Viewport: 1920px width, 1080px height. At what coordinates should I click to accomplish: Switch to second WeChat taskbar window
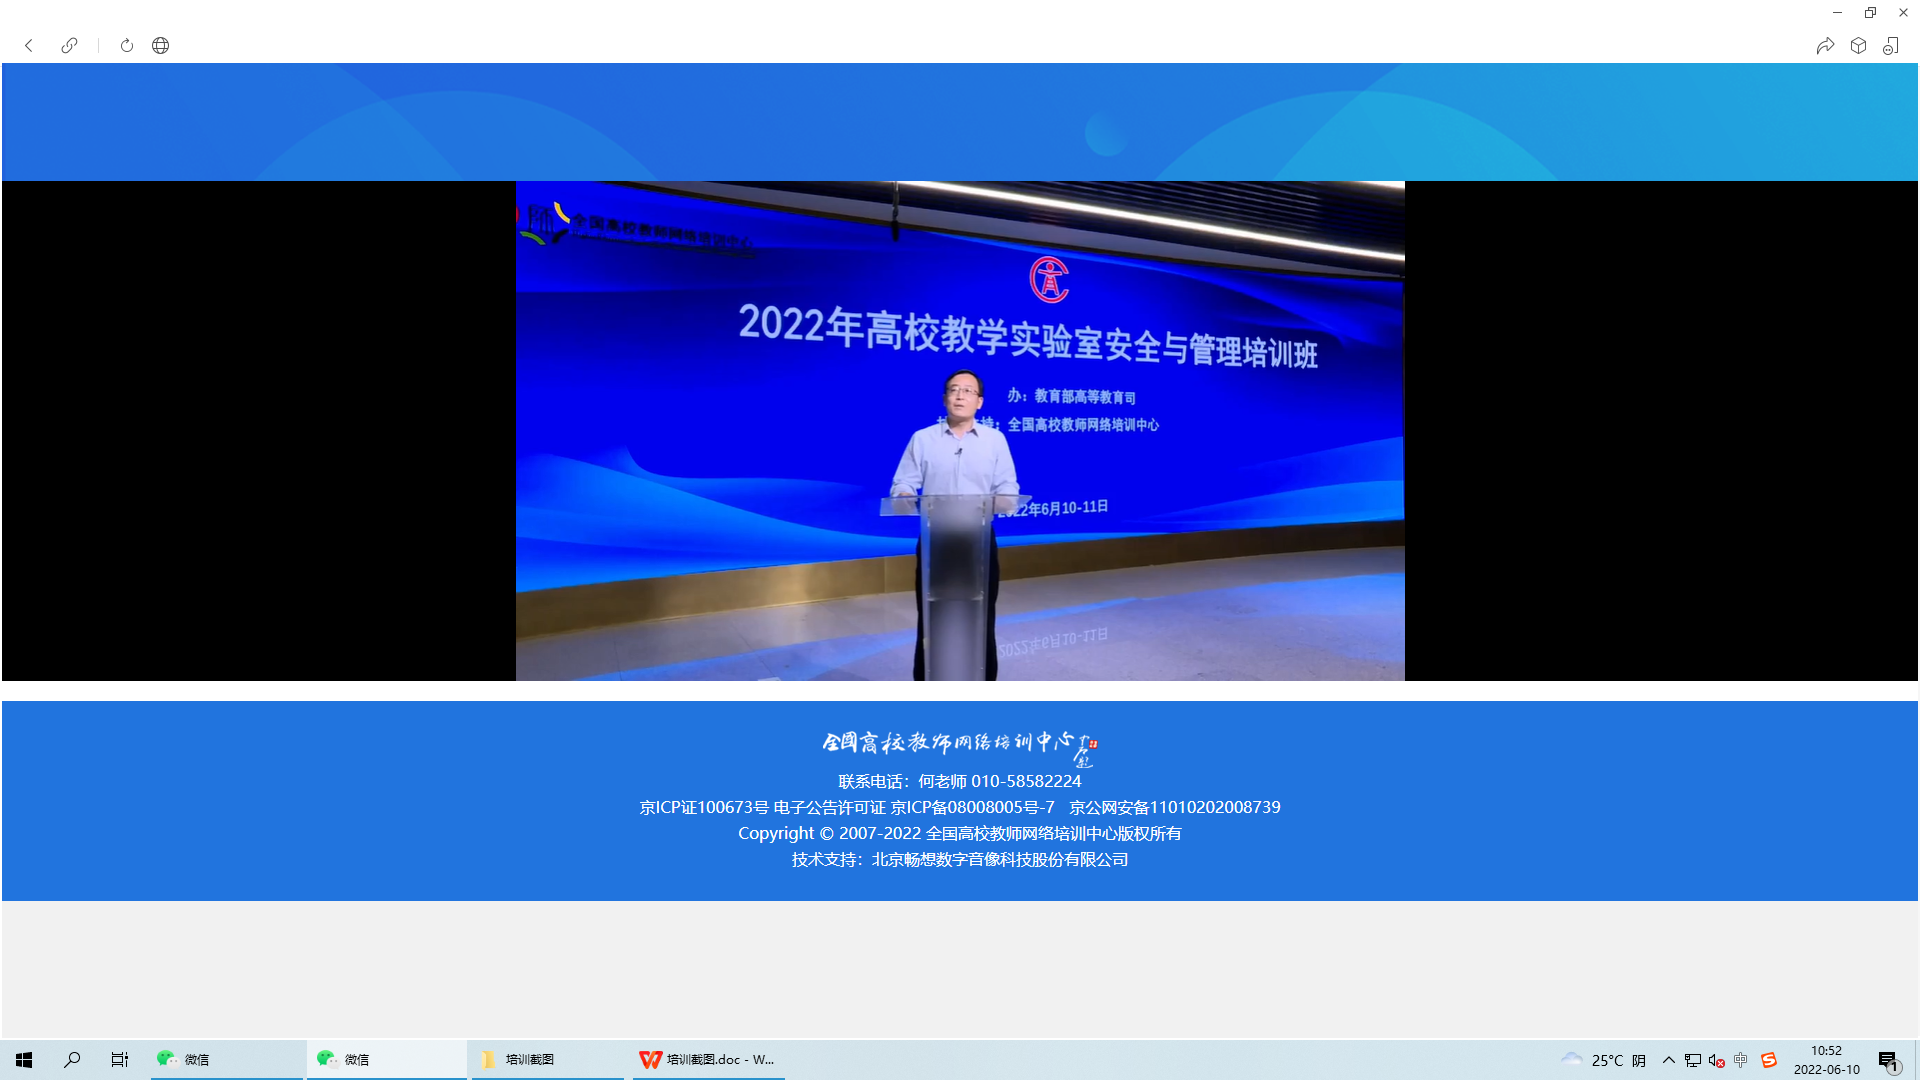pos(386,1059)
